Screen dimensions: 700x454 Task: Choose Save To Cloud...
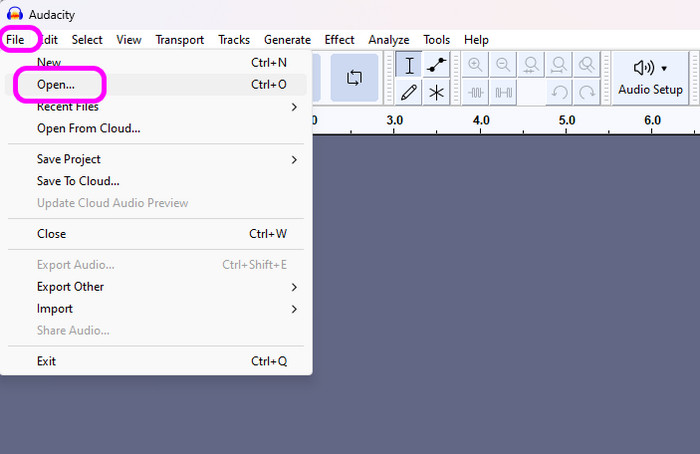tap(156, 181)
